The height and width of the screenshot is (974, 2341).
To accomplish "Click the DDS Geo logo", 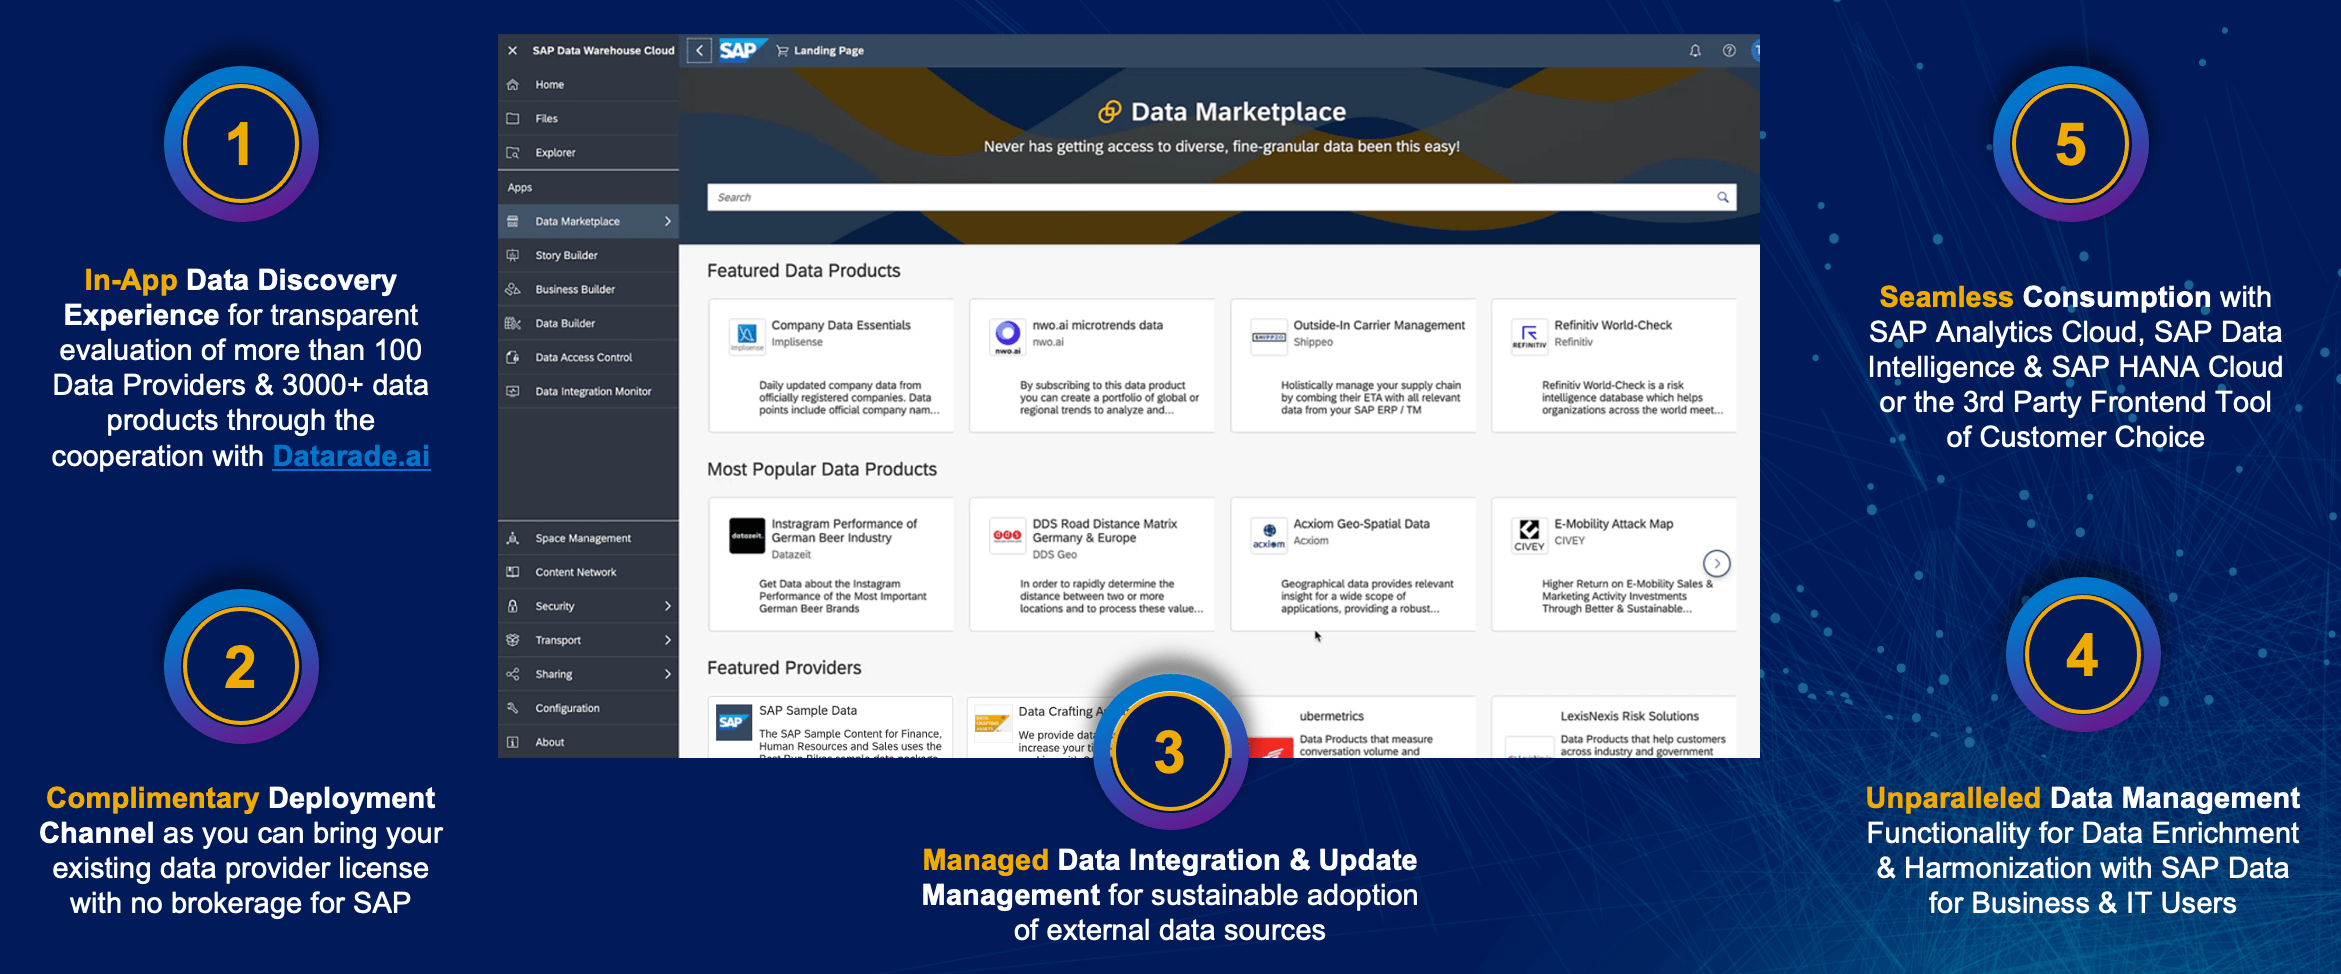I will [1007, 536].
